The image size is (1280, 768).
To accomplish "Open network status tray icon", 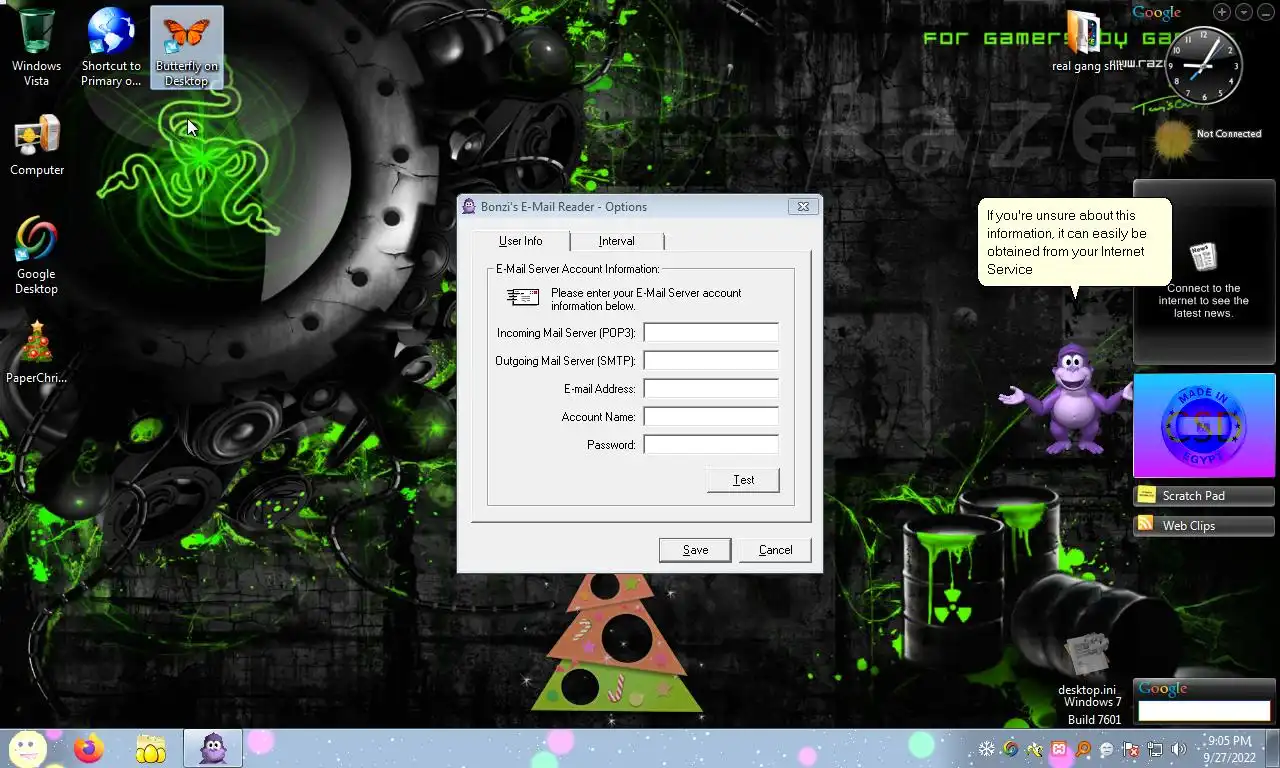I will (1155, 749).
